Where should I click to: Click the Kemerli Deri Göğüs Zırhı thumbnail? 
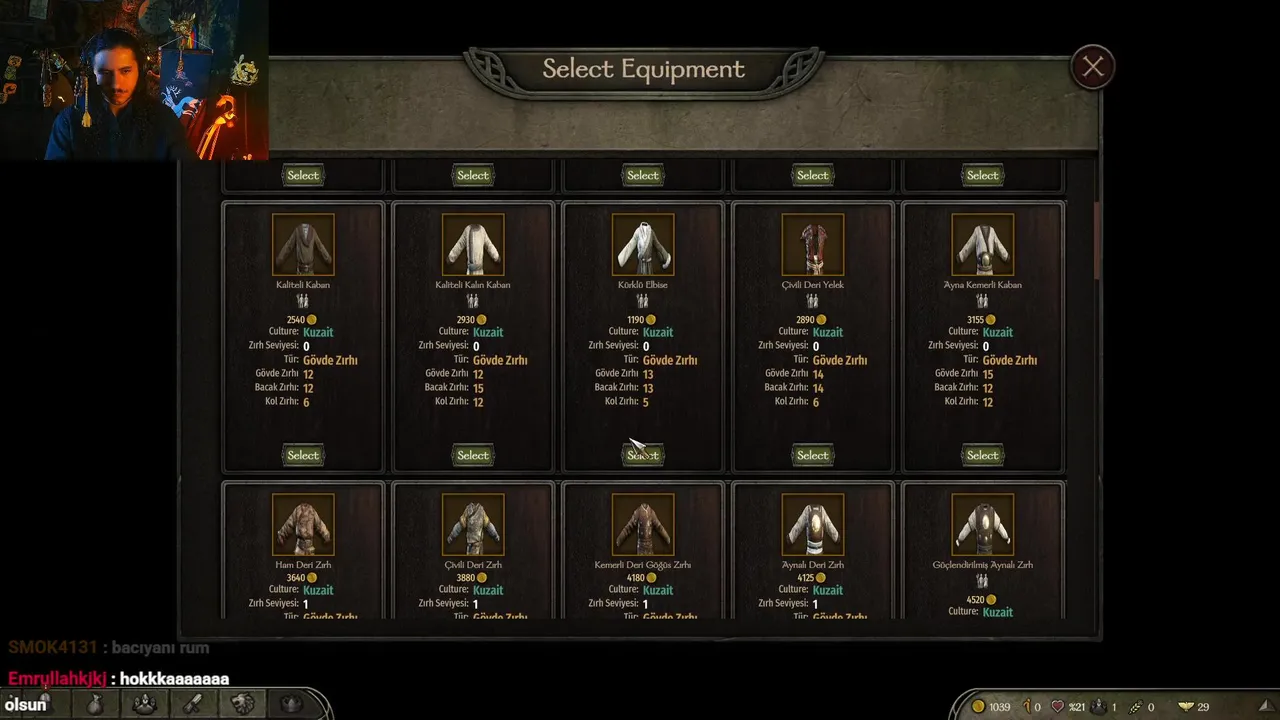(643, 524)
